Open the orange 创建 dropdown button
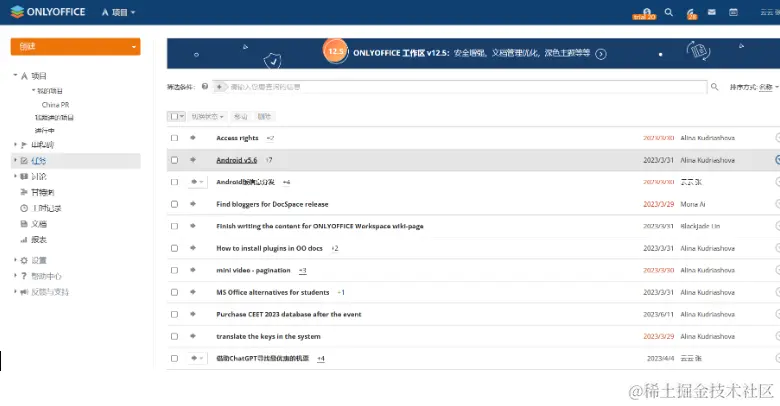This screenshot has width=780, height=406. [x=75, y=46]
